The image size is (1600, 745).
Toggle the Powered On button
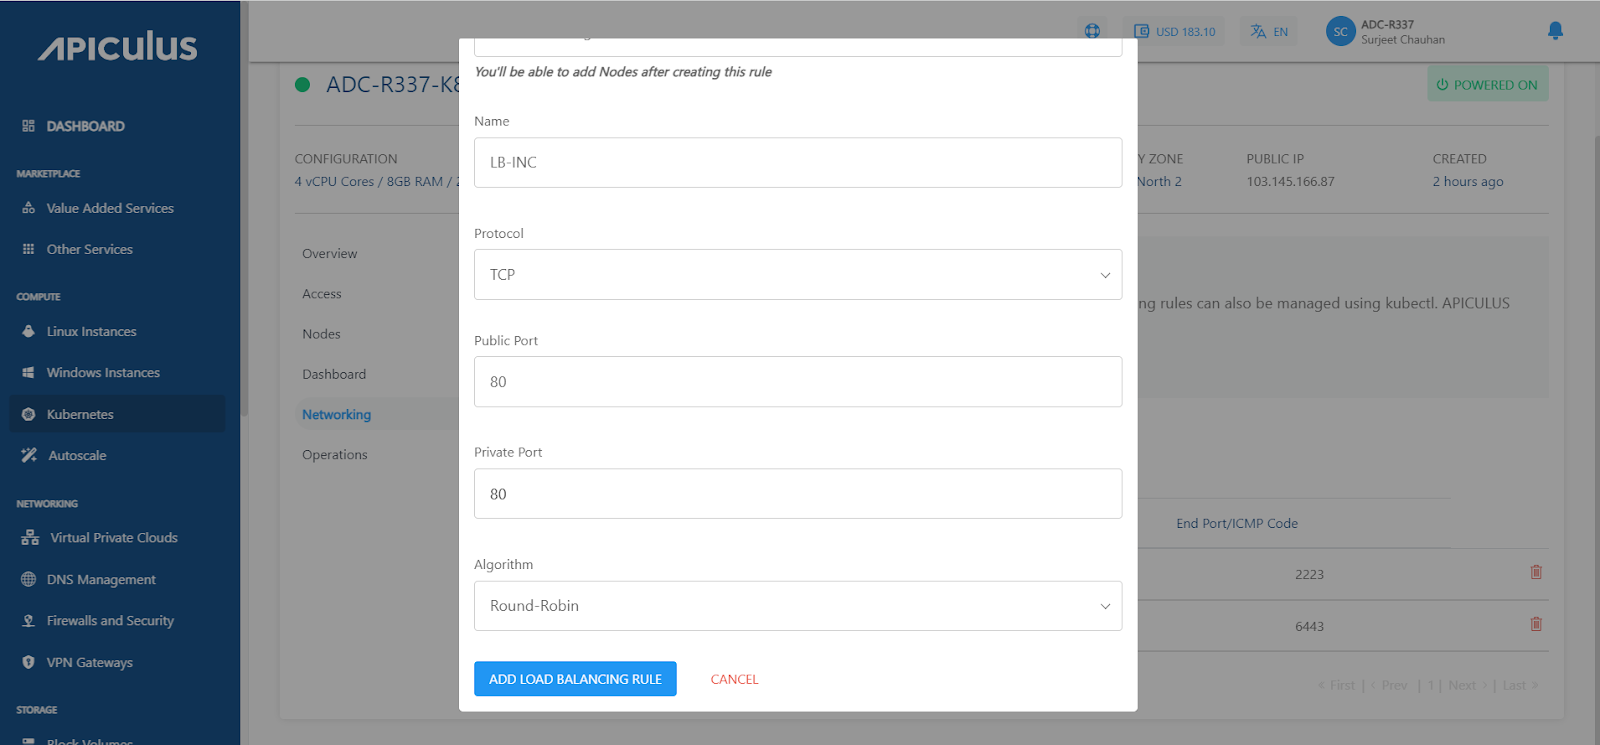pyautogui.click(x=1487, y=85)
